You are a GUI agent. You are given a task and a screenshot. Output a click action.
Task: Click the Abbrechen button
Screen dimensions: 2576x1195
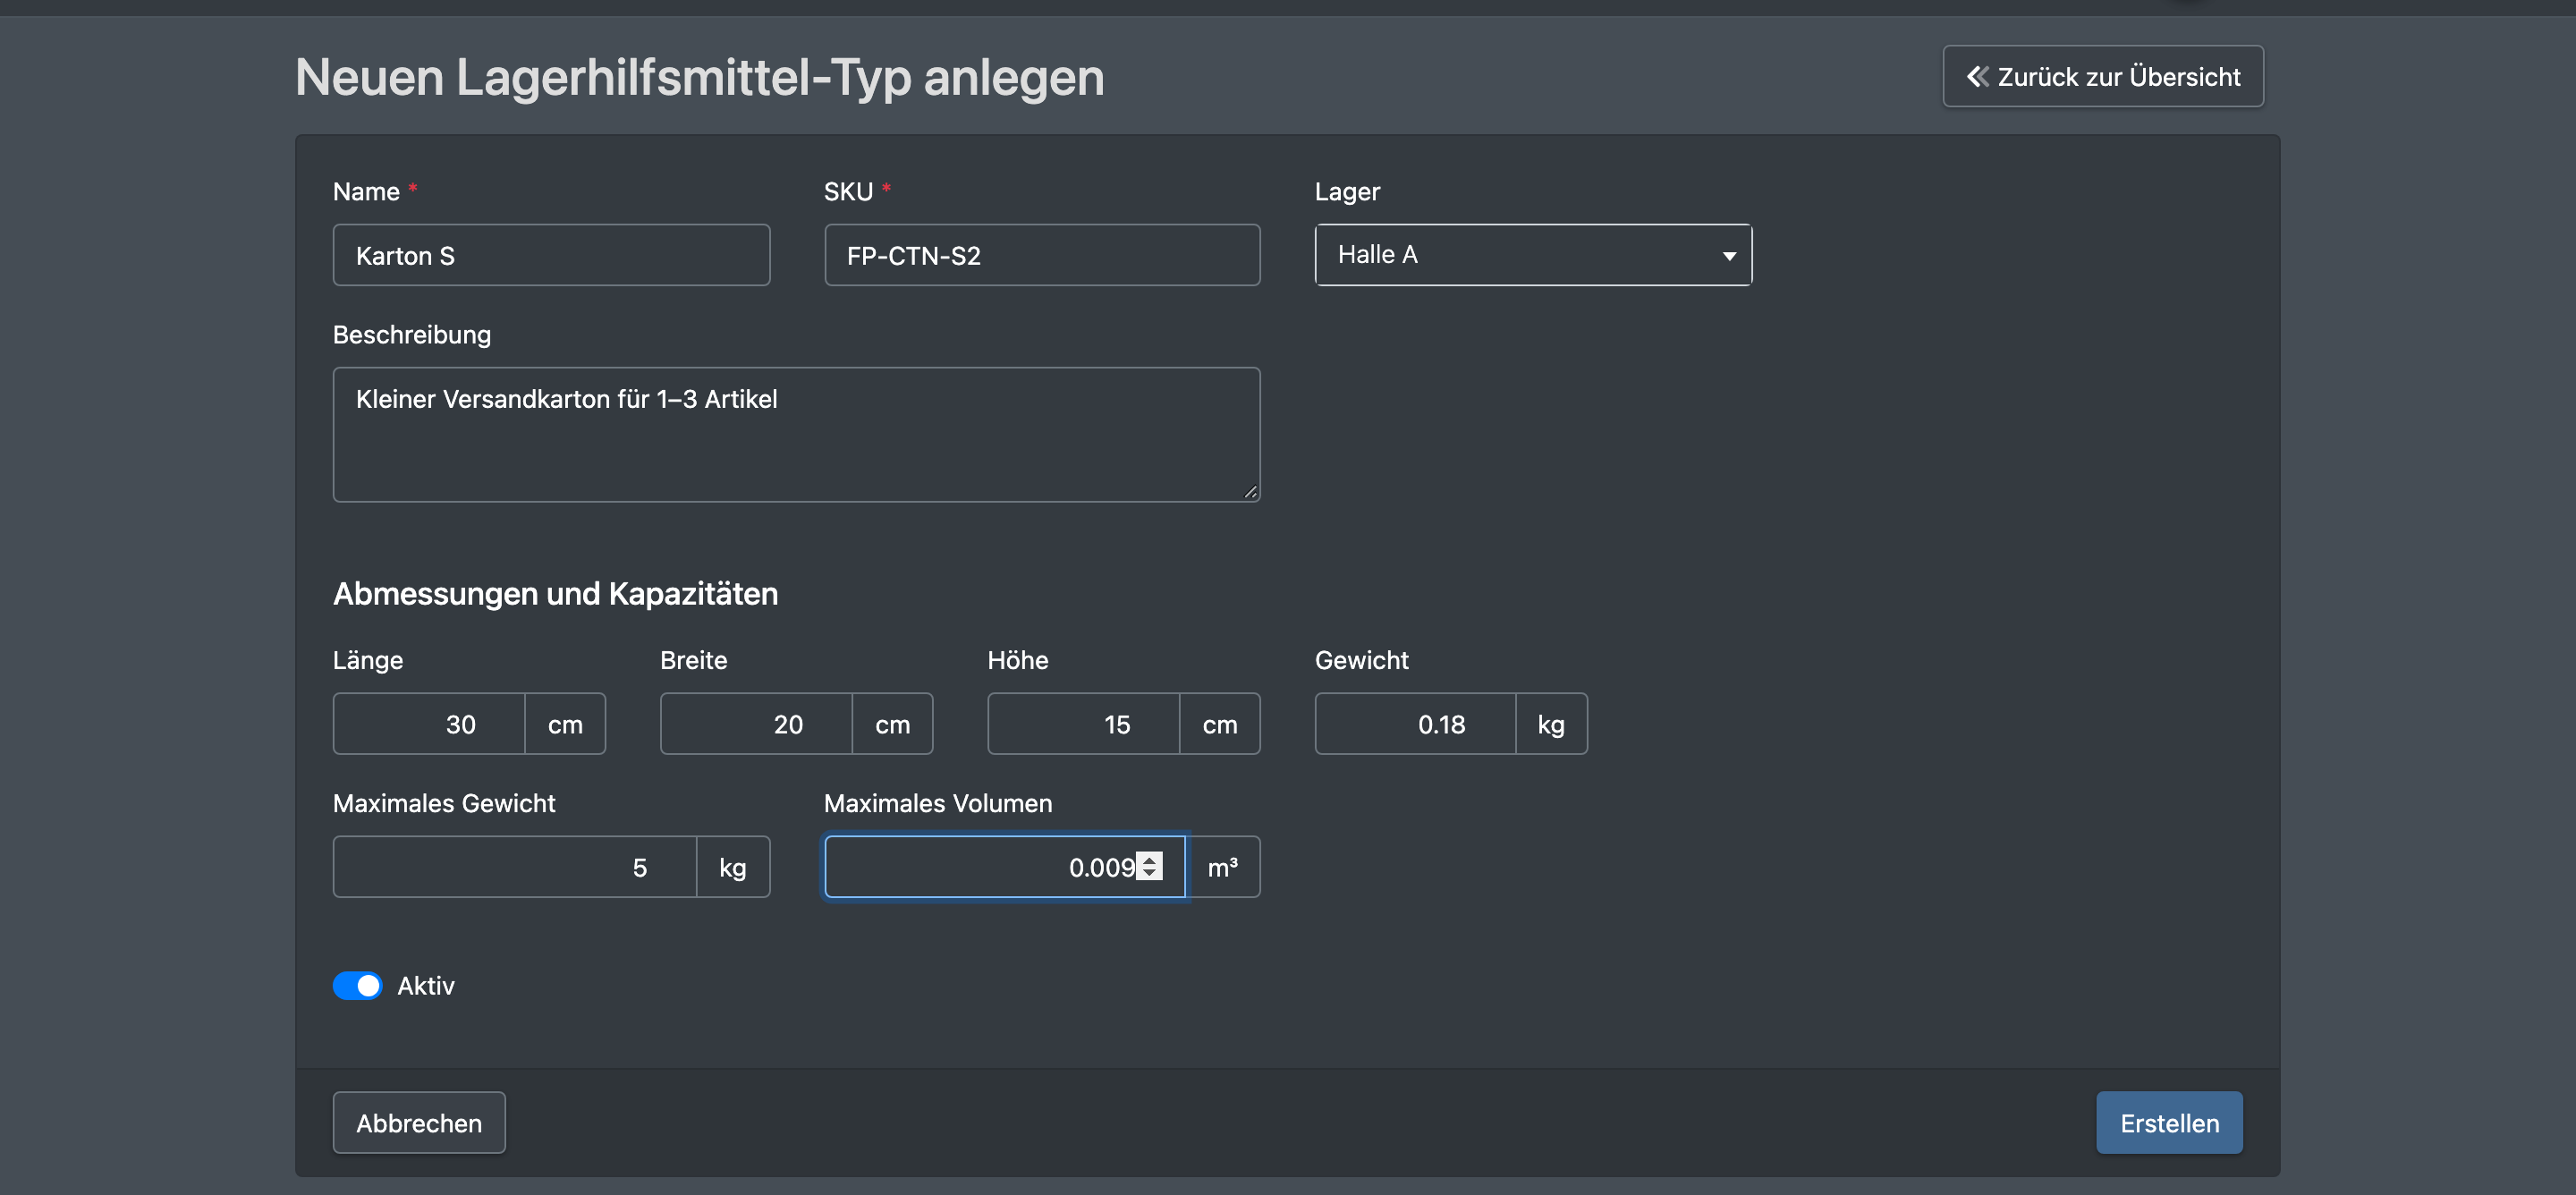point(419,1122)
